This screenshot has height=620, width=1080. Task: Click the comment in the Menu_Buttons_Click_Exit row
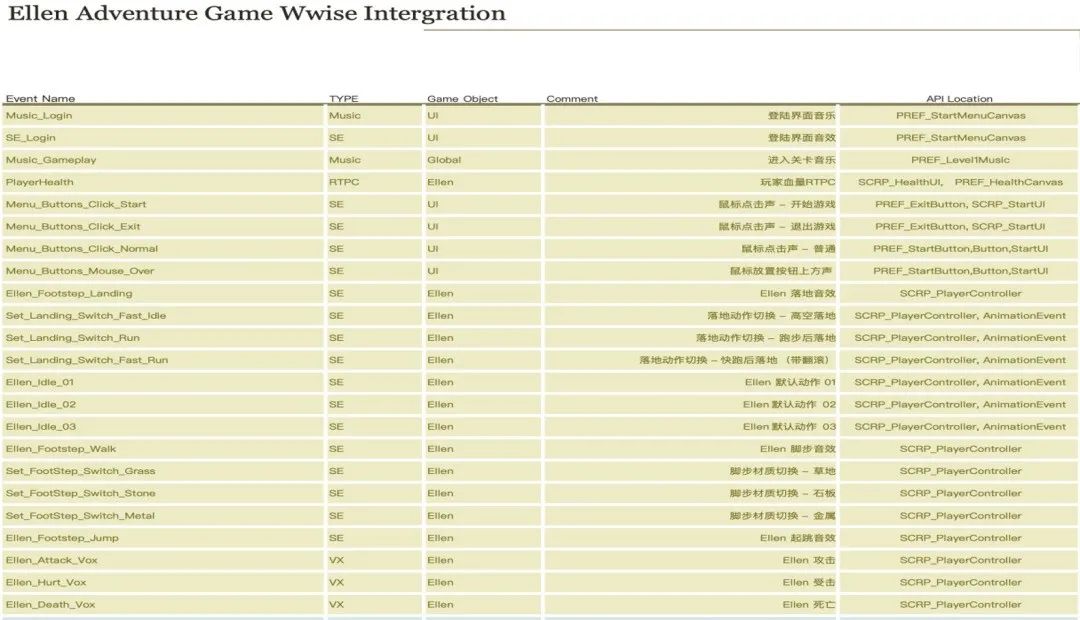point(776,226)
